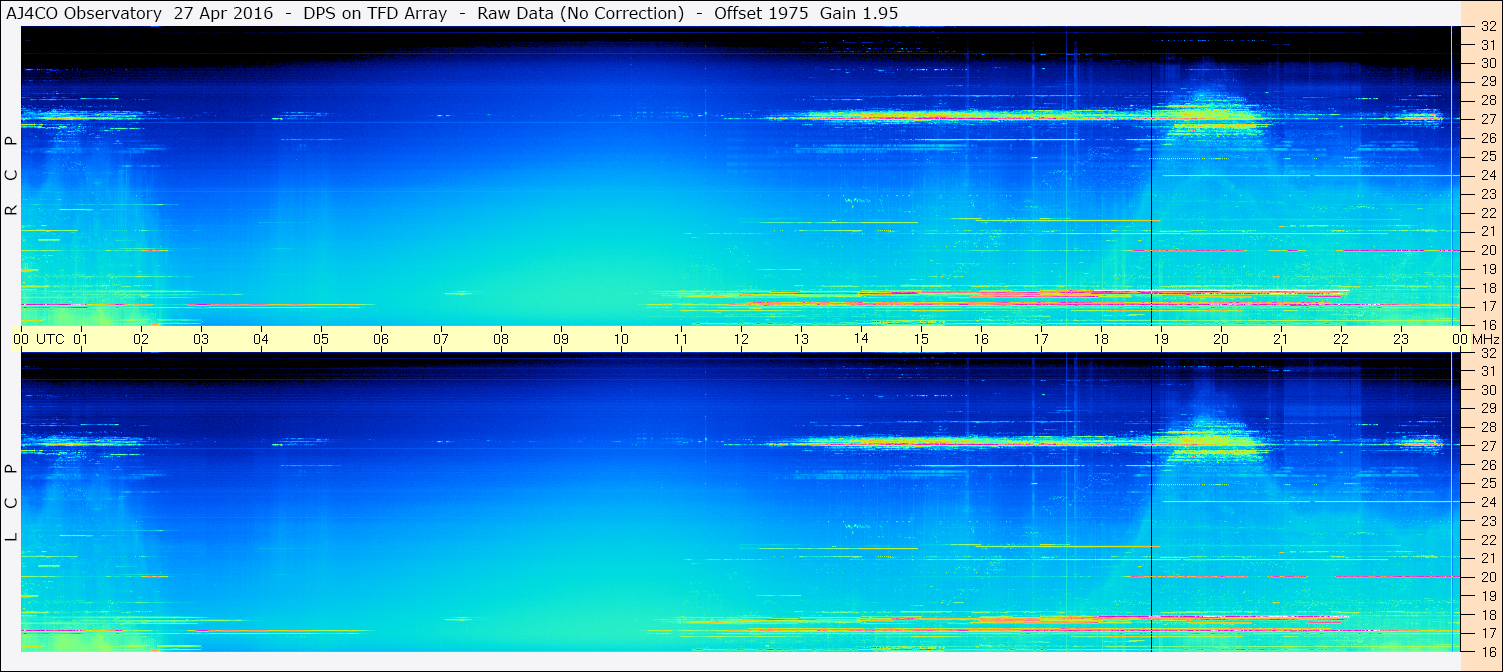Click the 27 MHz tick on the RCP scale
This screenshot has width=1503, height=672.
pyautogui.click(x=1487, y=119)
